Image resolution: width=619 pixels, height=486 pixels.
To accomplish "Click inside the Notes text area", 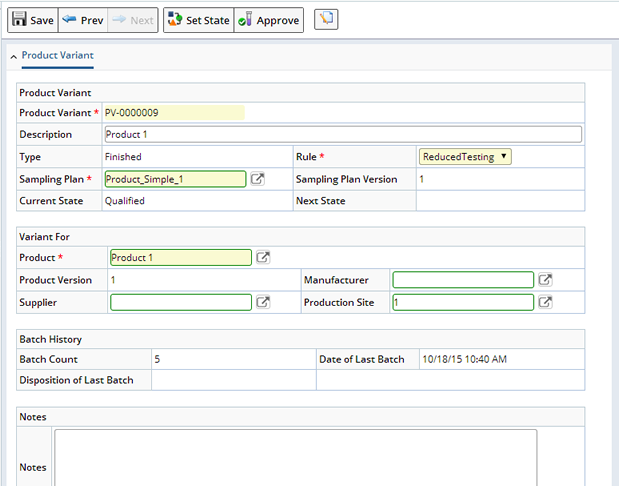I will 296,458.
